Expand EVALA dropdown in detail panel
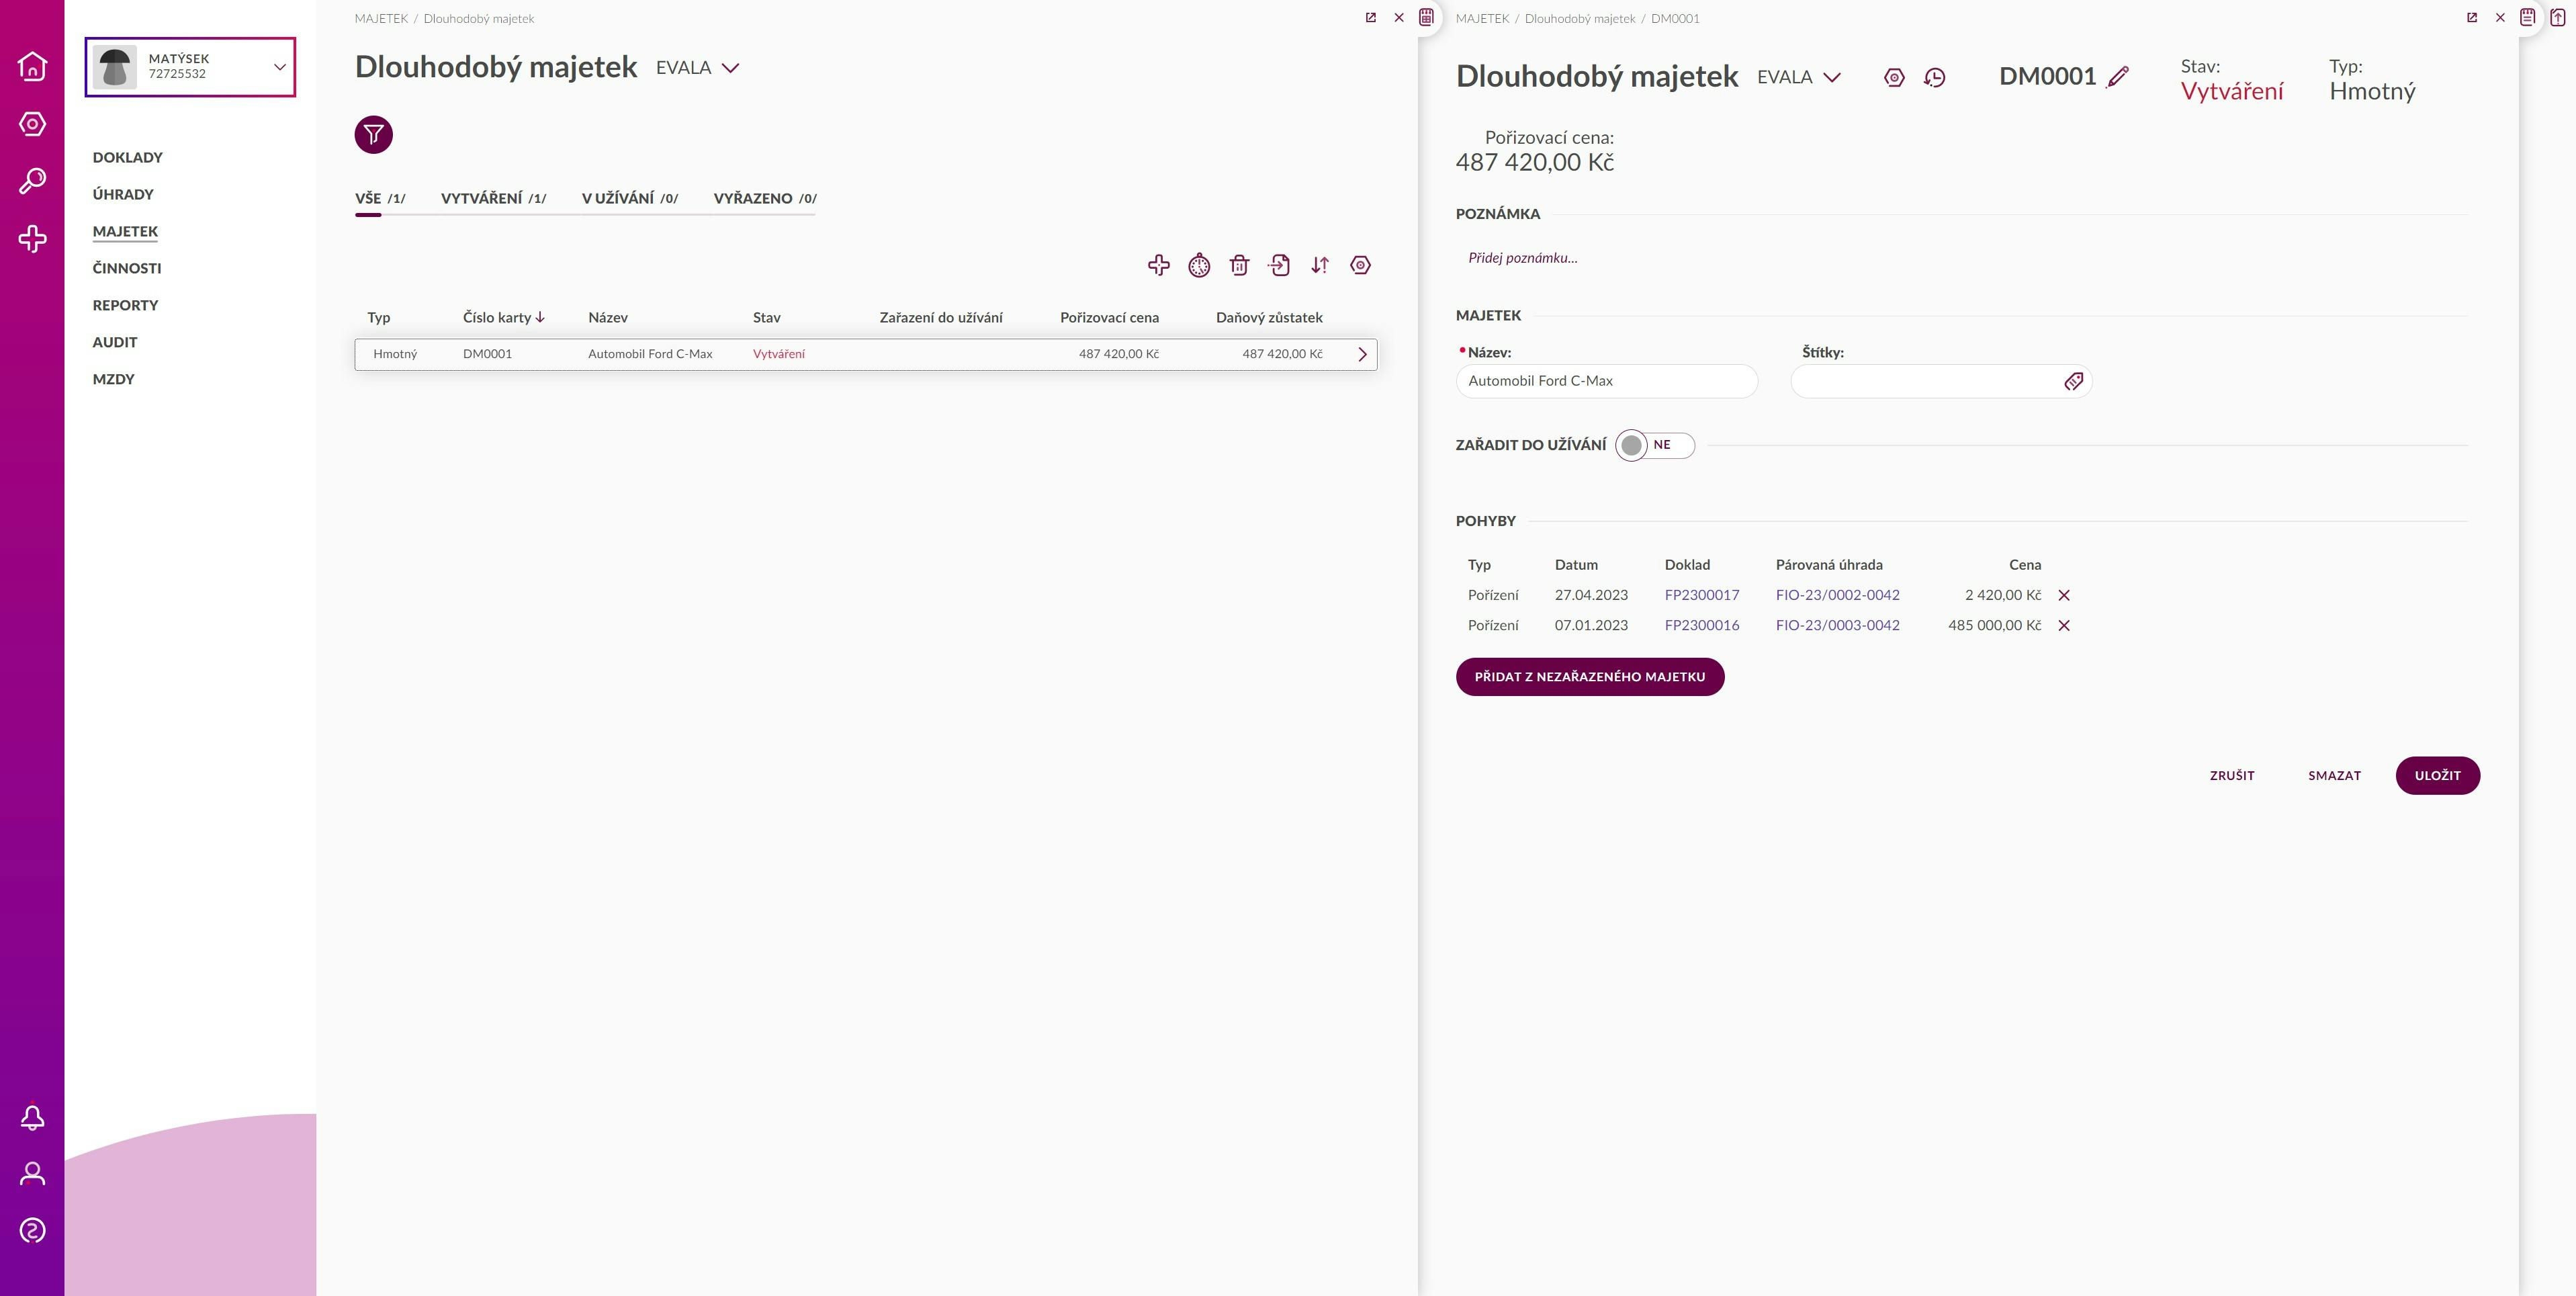 [x=1798, y=77]
